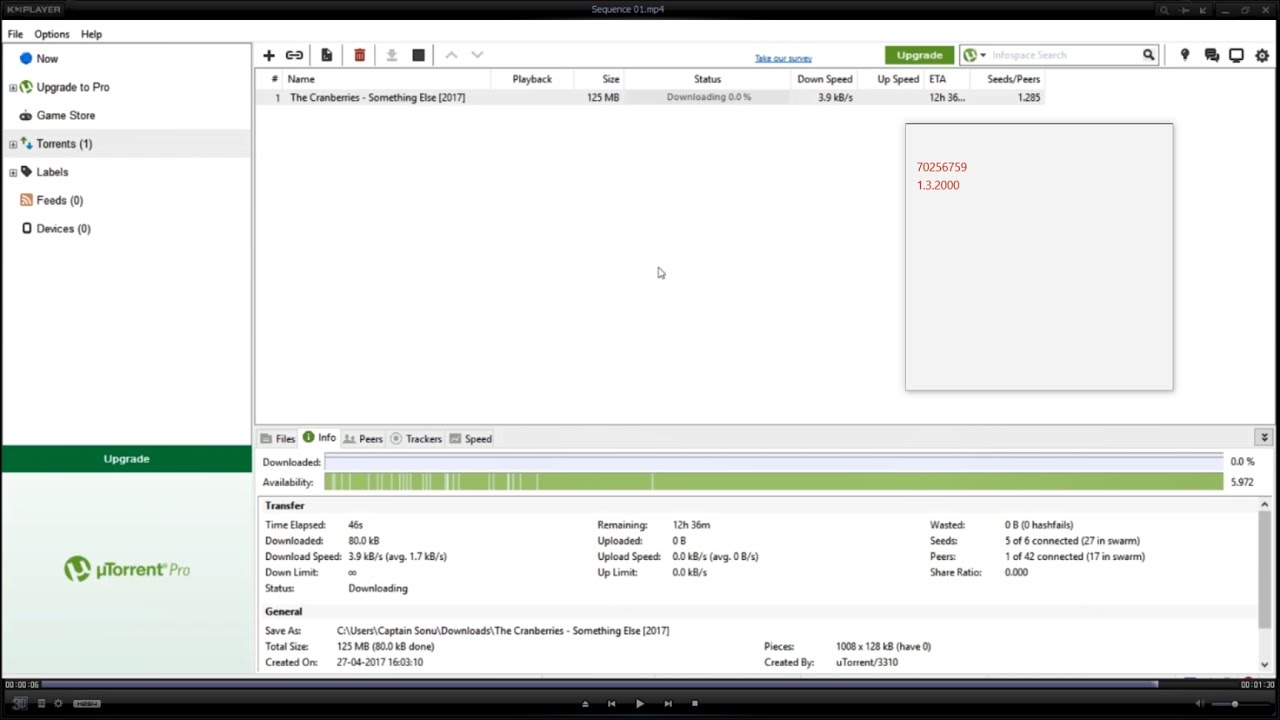Click Move Down Queue arrow icon
The height and width of the screenshot is (720, 1280).
pyautogui.click(x=477, y=55)
